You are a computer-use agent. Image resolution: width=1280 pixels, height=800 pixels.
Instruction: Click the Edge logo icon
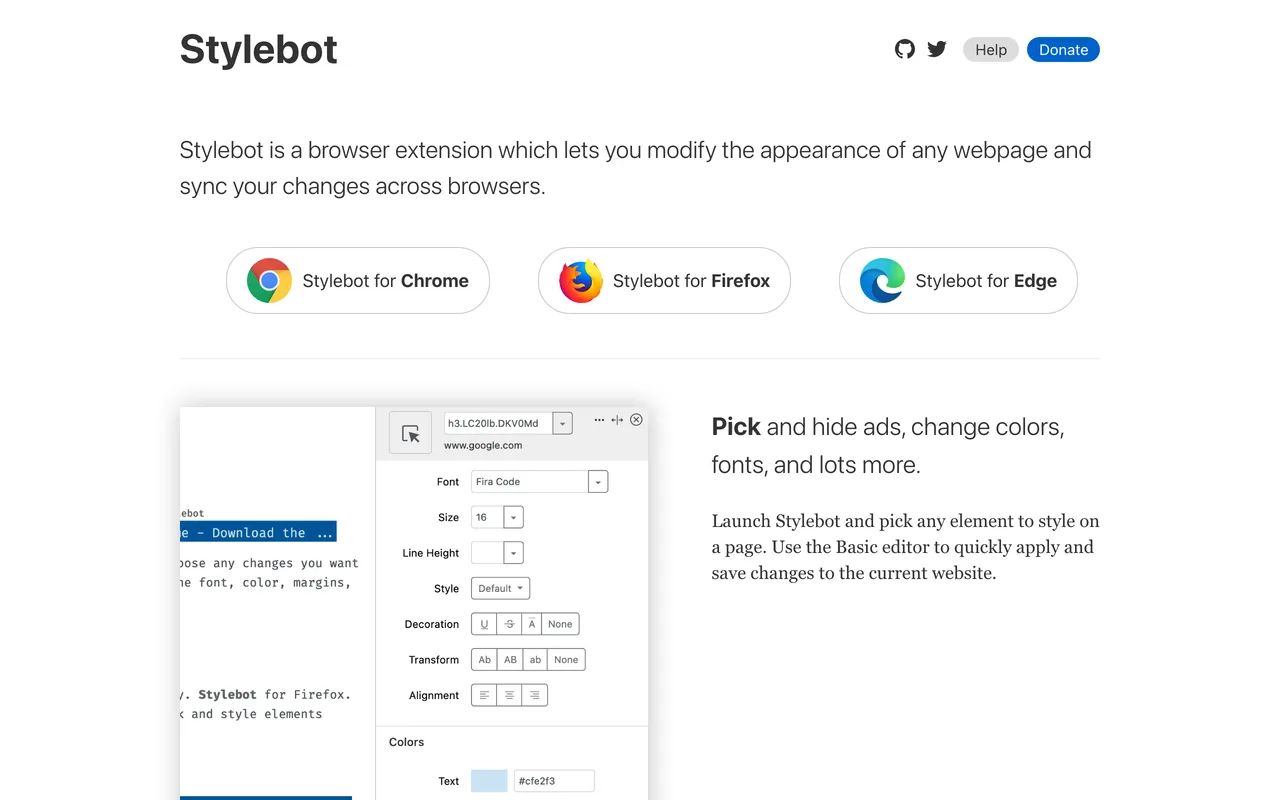pos(882,281)
